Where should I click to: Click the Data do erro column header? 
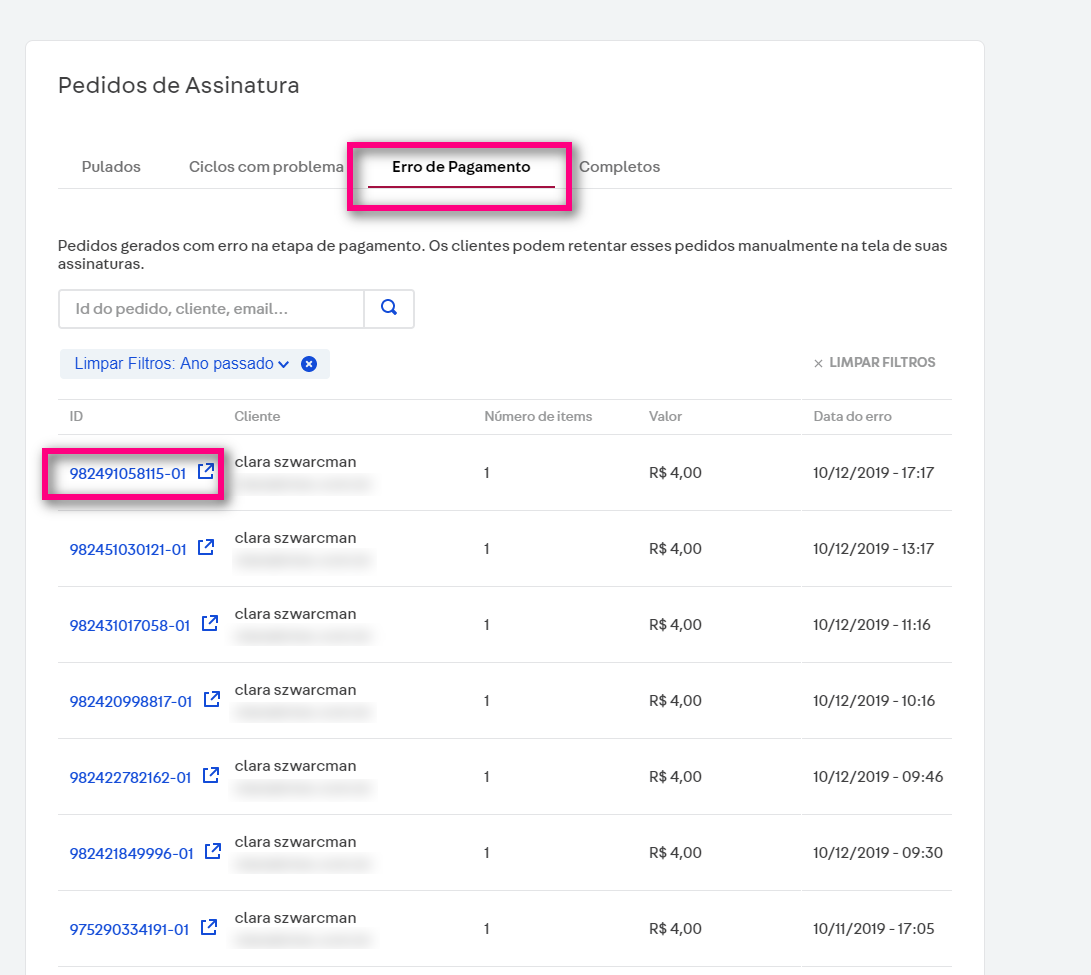point(852,416)
